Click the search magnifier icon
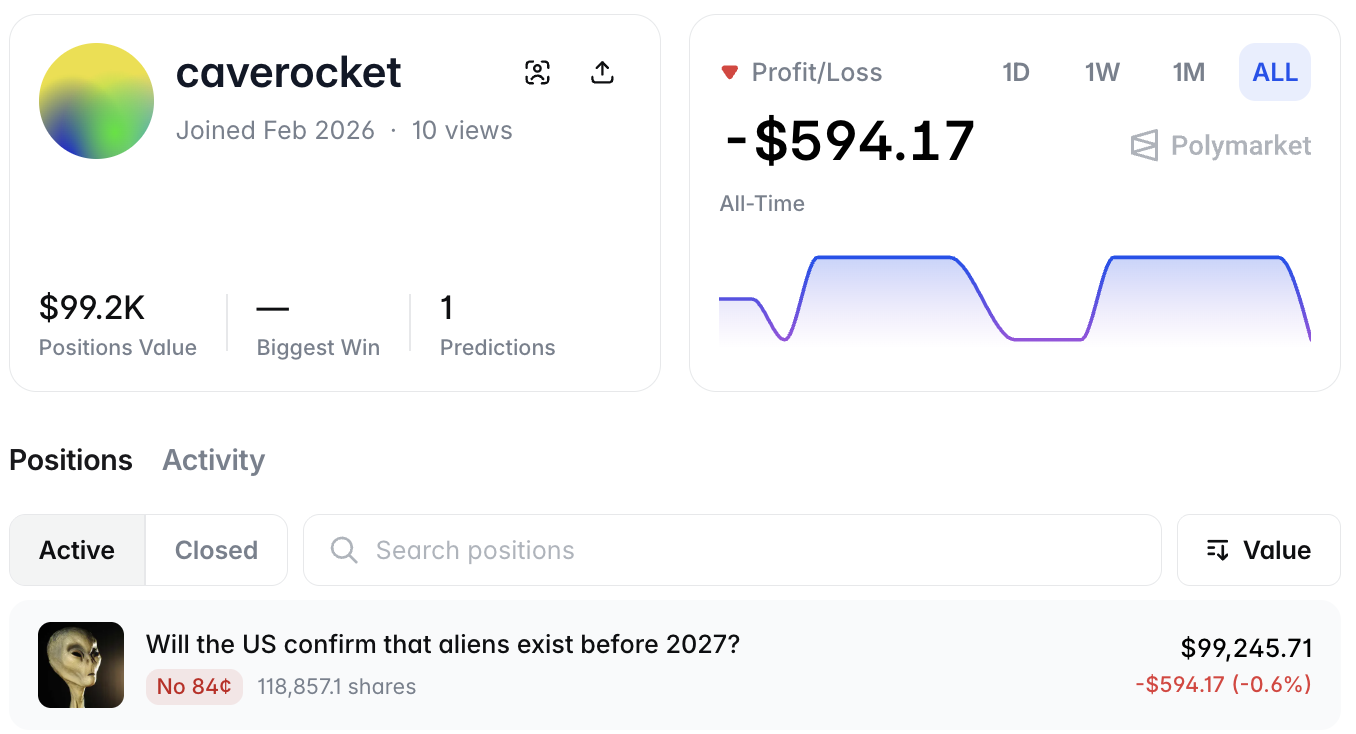This screenshot has height=734, width=1356. [x=344, y=550]
